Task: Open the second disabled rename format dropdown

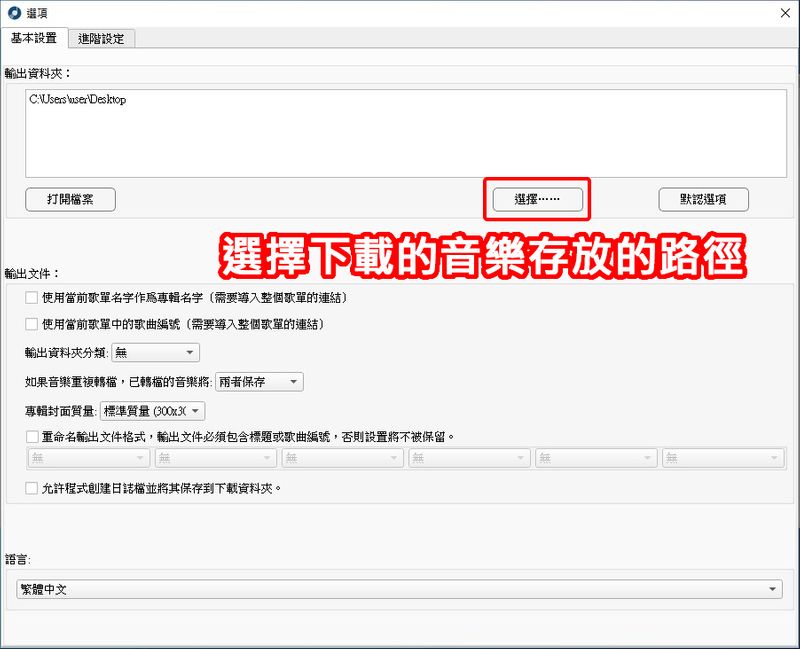Action: pyautogui.click(x=216, y=458)
